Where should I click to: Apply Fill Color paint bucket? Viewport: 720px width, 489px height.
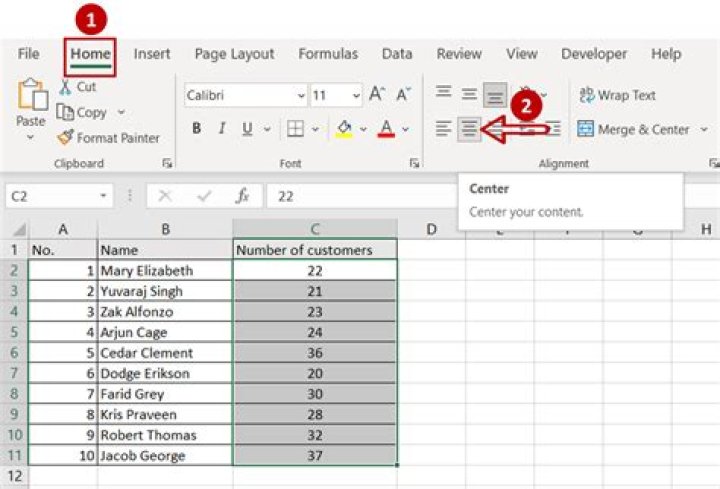tap(344, 129)
